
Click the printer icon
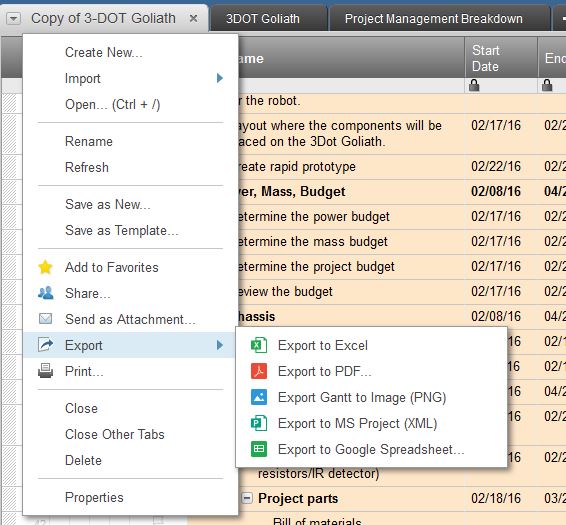coord(45,371)
